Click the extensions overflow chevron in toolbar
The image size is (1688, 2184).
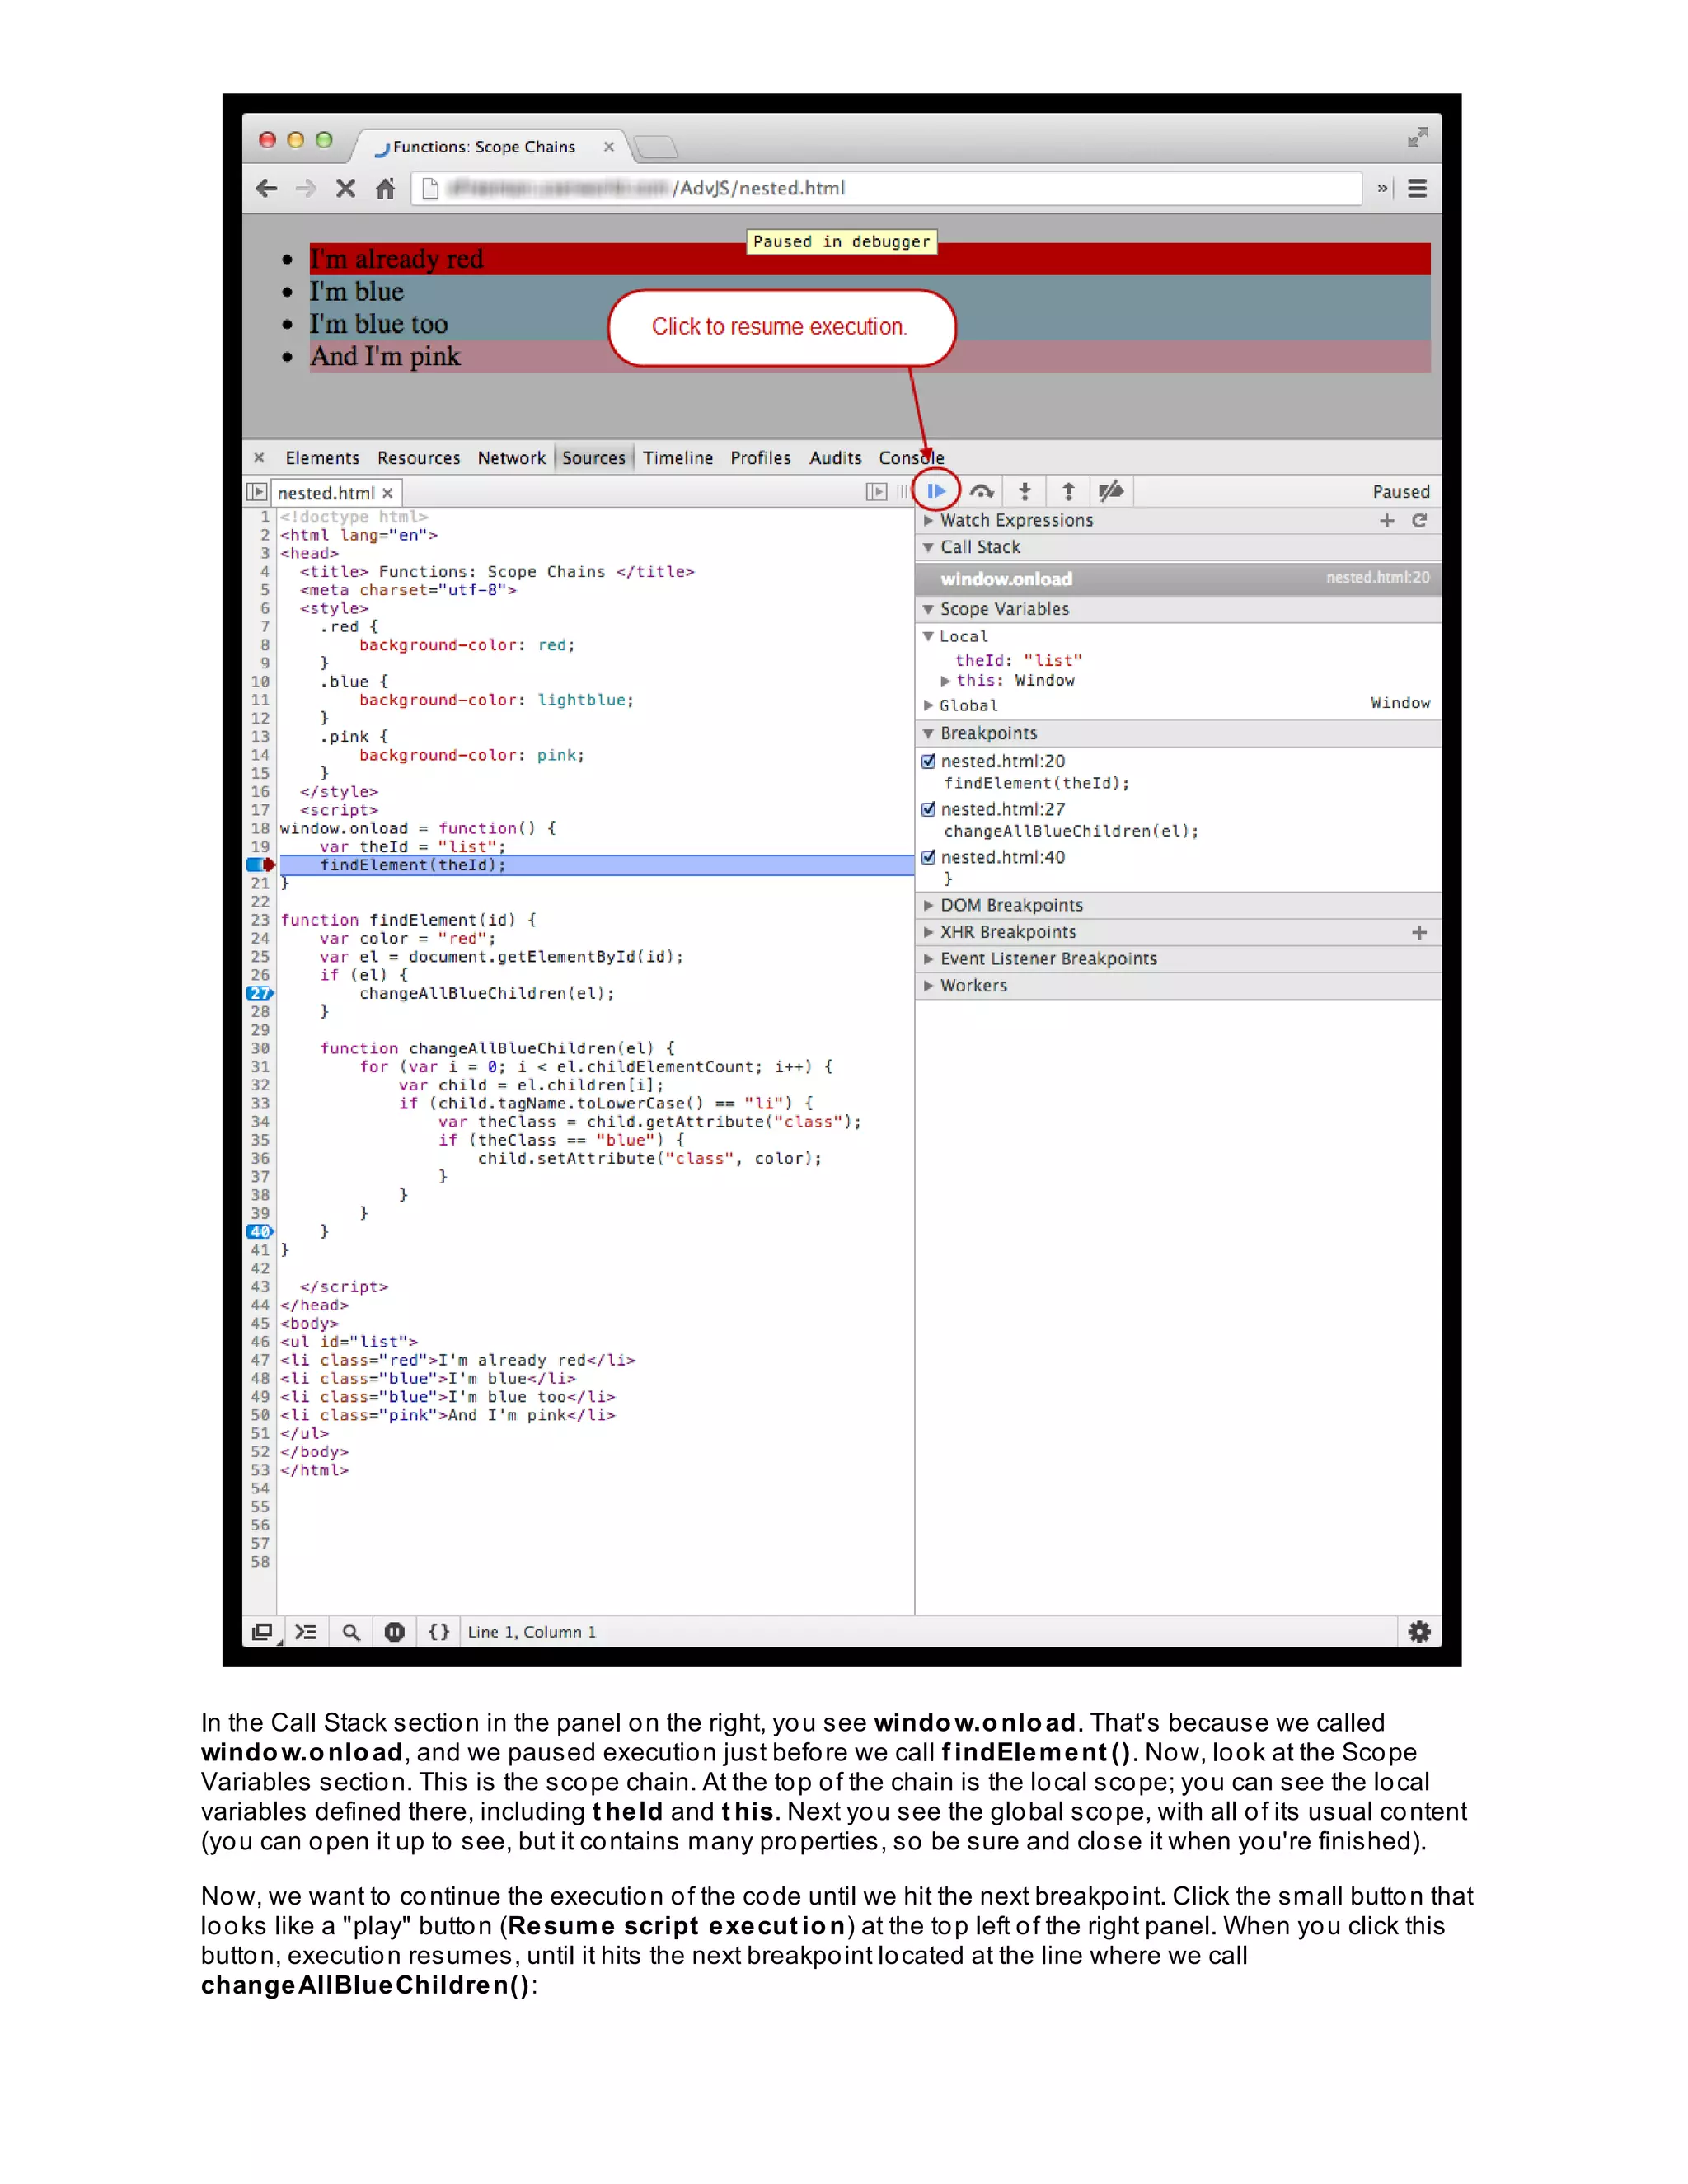click(x=1382, y=188)
